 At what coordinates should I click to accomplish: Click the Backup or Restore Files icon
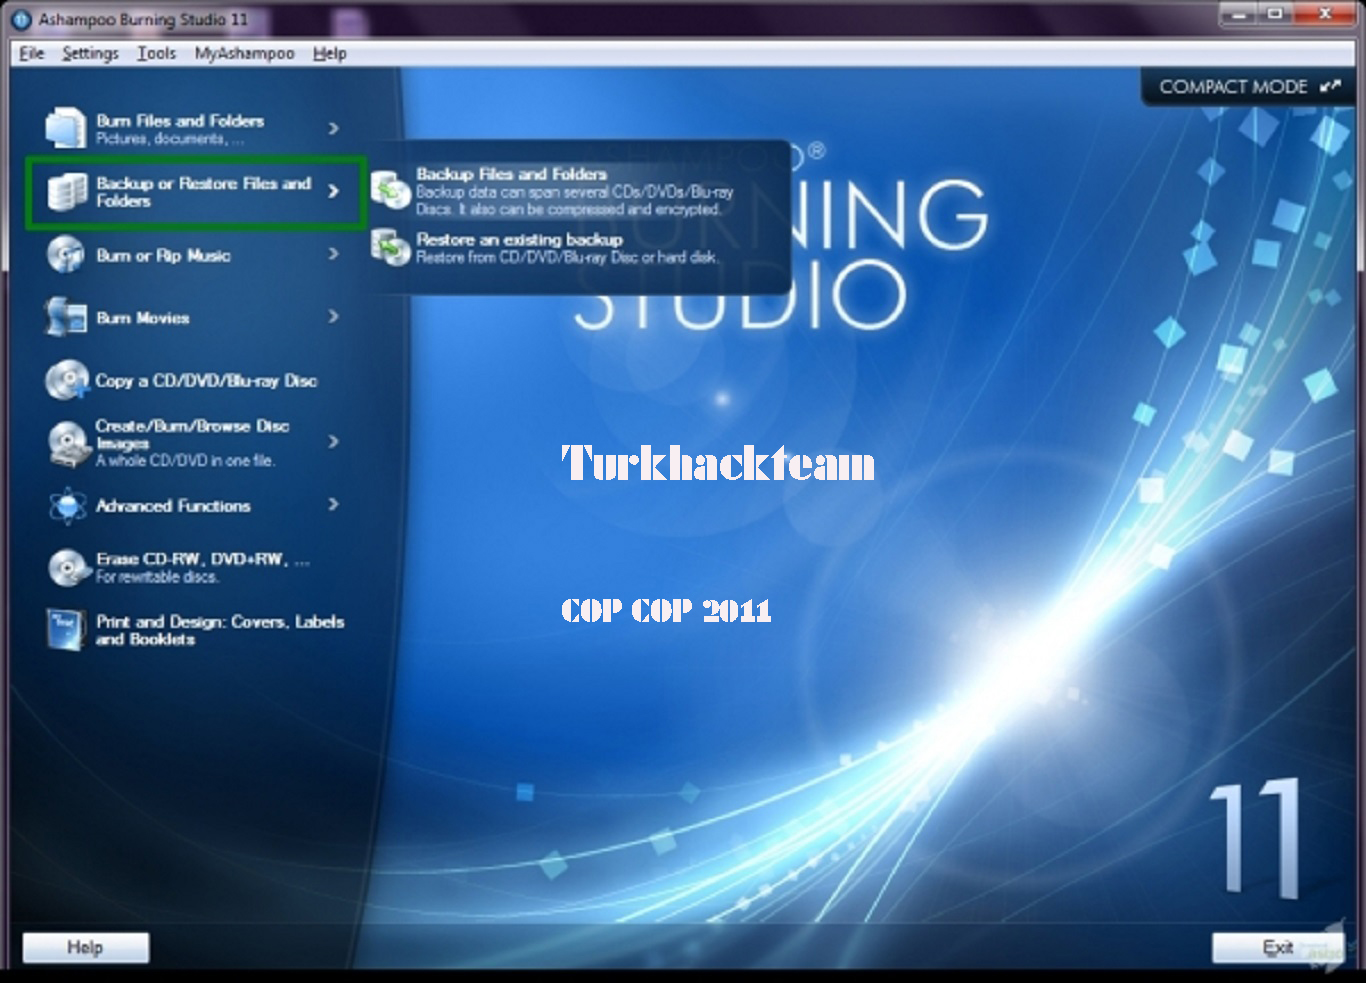point(67,191)
